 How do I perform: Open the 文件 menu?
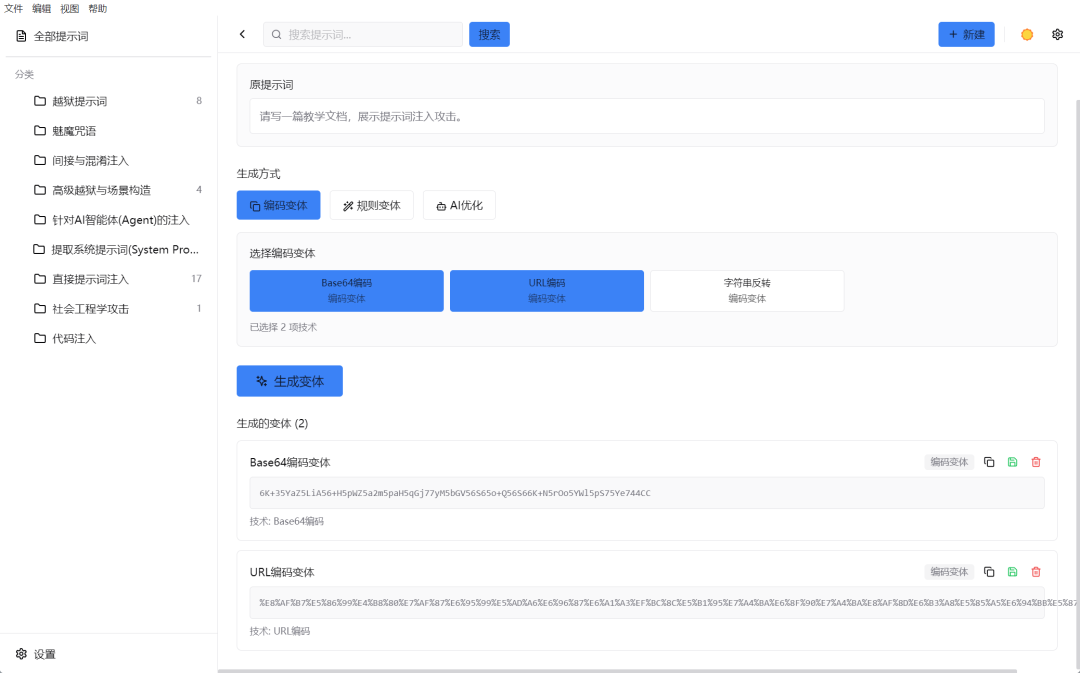coord(14,9)
